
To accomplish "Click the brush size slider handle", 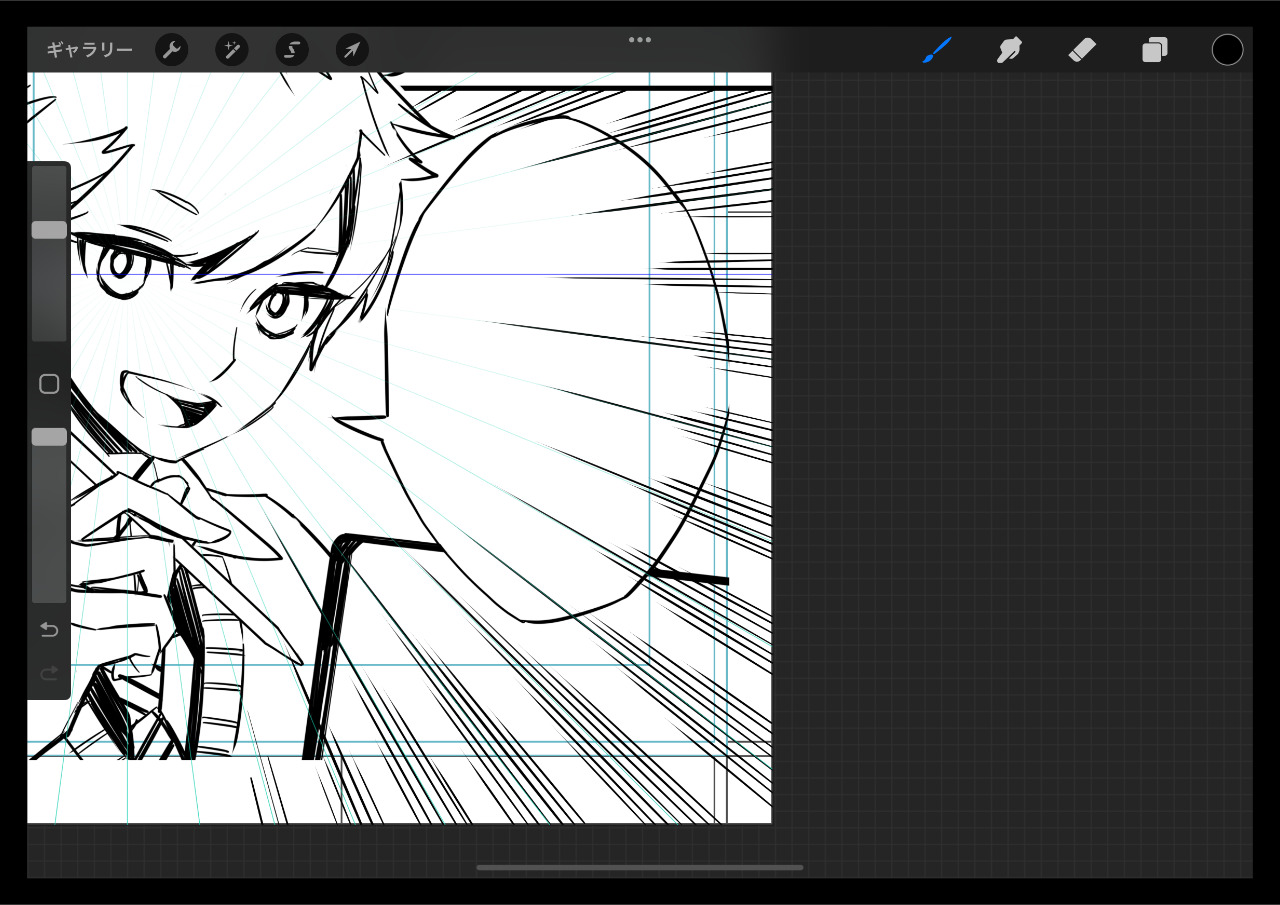I will click(x=49, y=230).
